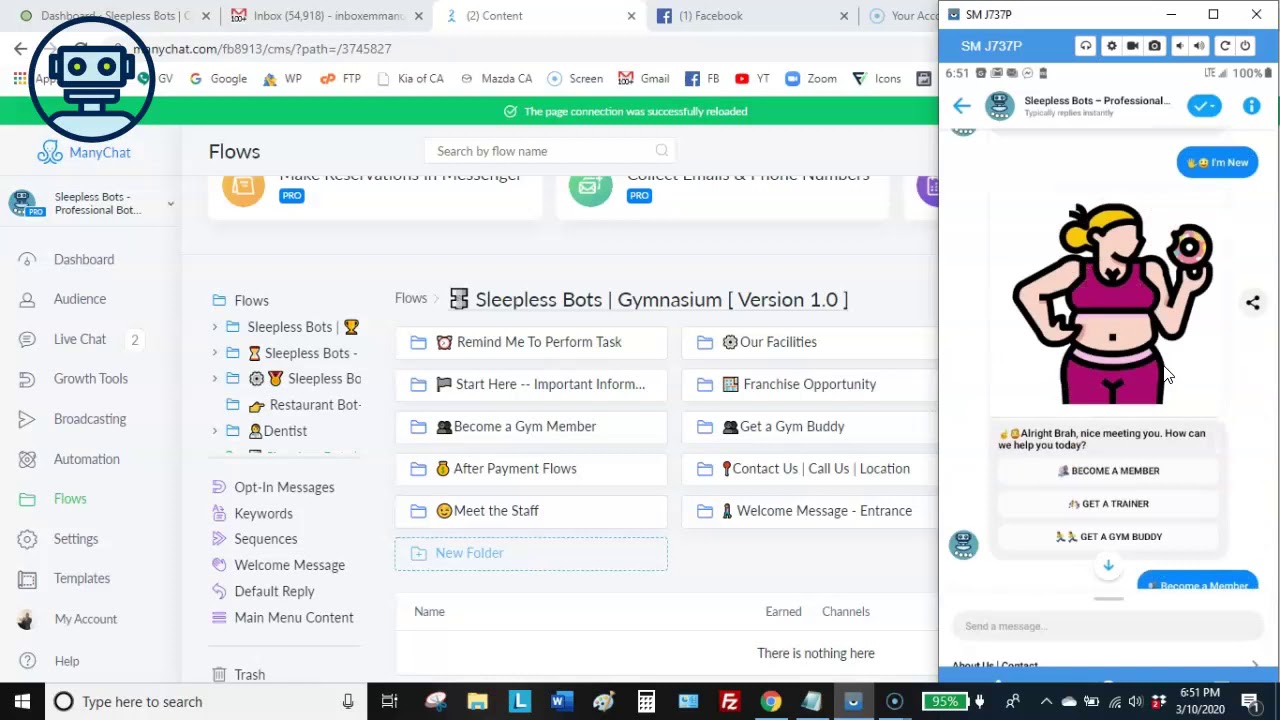This screenshot has height=720, width=1280.
Task: Click Messenger info icon
Action: point(1252,106)
